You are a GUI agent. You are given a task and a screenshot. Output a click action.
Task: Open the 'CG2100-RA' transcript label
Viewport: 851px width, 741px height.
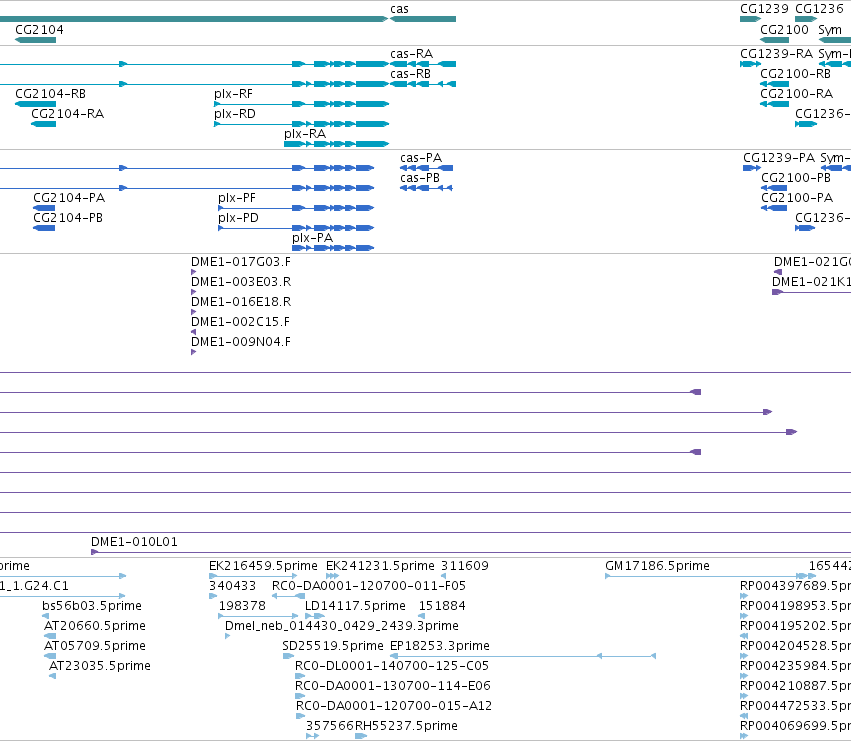point(796,94)
